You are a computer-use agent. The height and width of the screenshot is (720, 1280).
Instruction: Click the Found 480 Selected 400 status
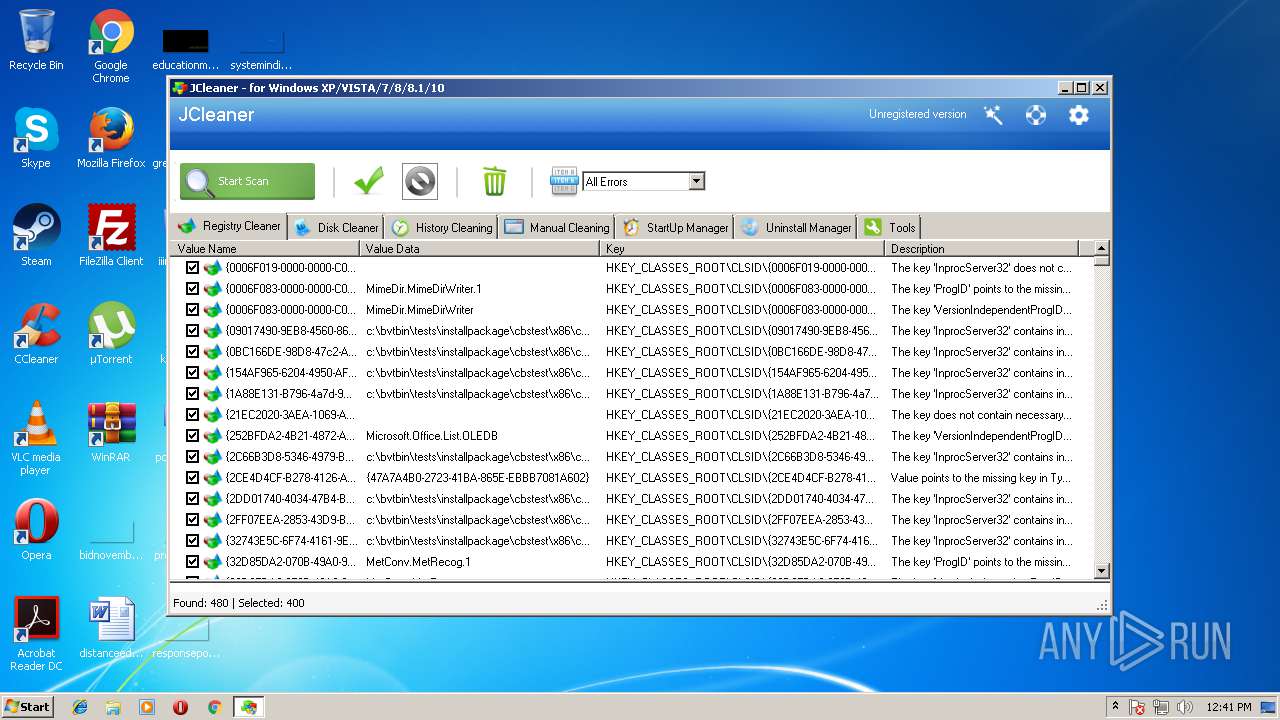pyautogui.click(x=239, y=603)
